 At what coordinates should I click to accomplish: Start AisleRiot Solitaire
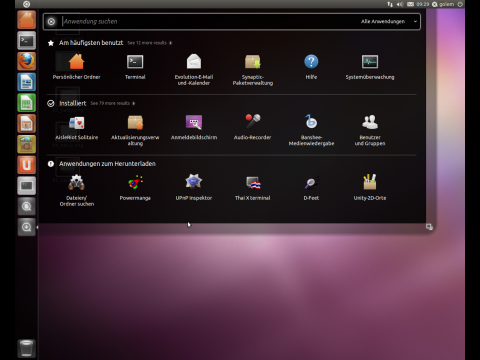[76, 127]
